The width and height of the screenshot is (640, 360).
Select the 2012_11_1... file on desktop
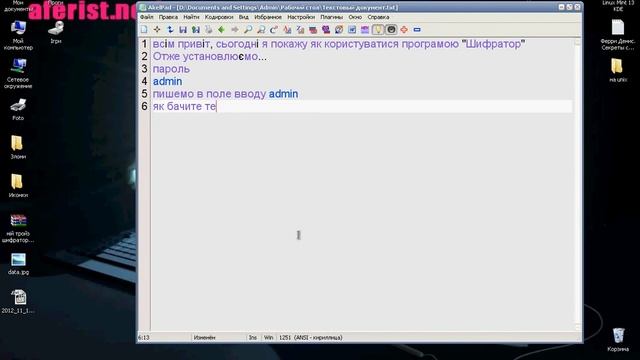[18, 301]
